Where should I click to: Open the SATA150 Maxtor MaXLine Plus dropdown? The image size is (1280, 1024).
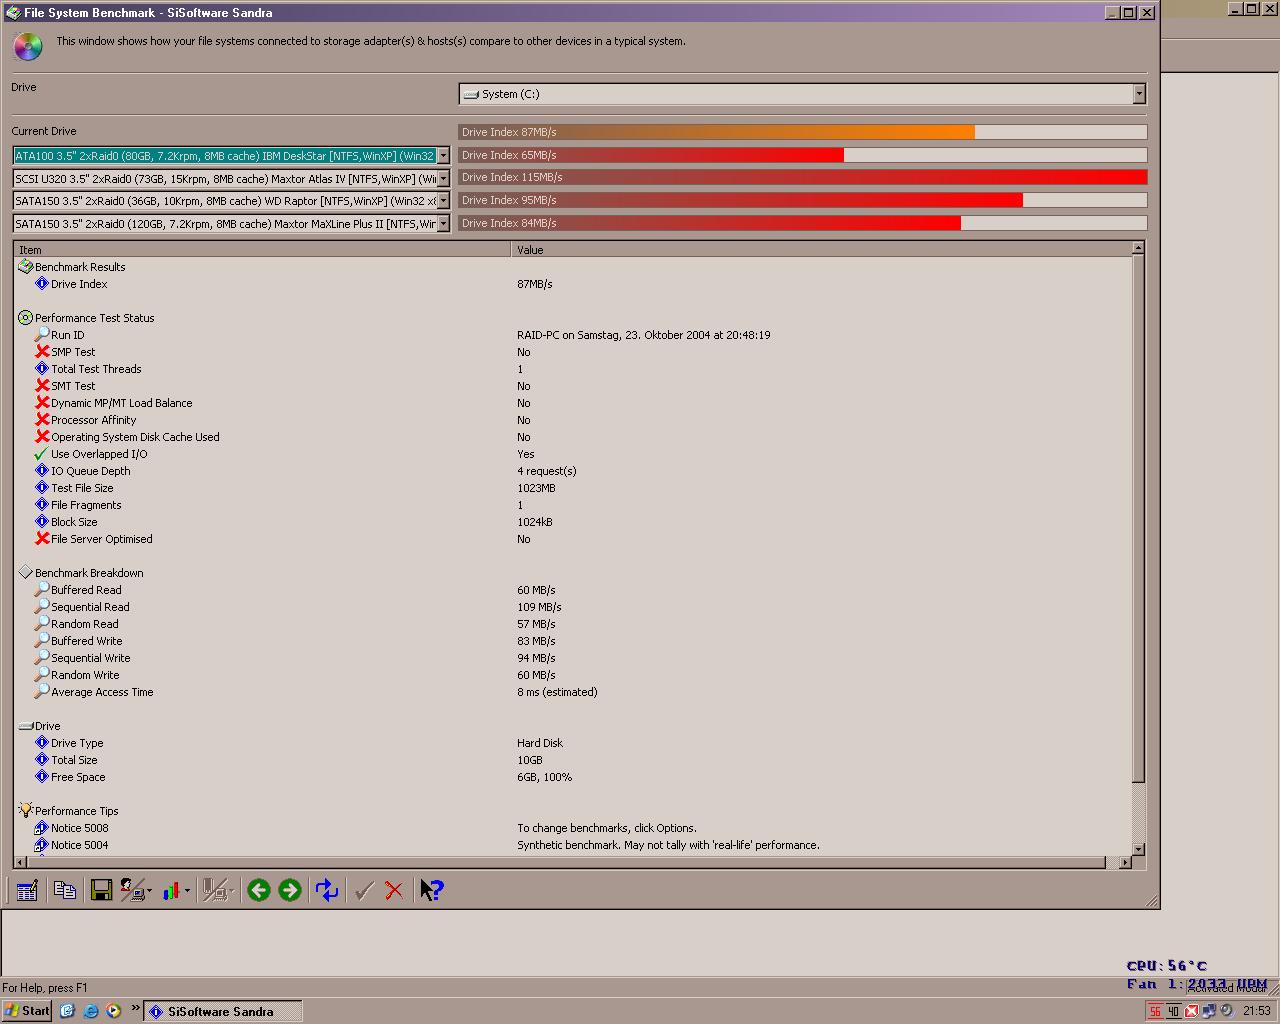tap(443, 224)
